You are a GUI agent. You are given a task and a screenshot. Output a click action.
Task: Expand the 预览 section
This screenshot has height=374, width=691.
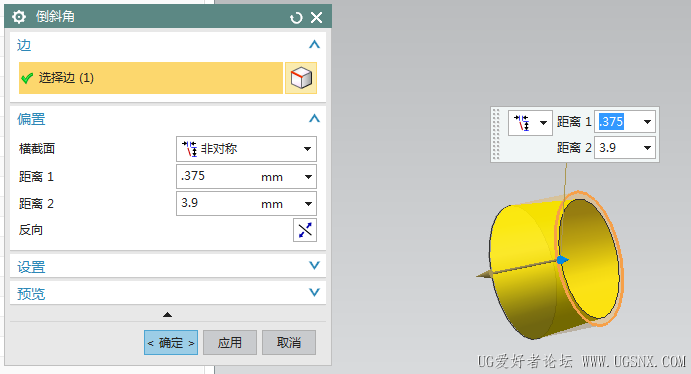tap(314, 292)
